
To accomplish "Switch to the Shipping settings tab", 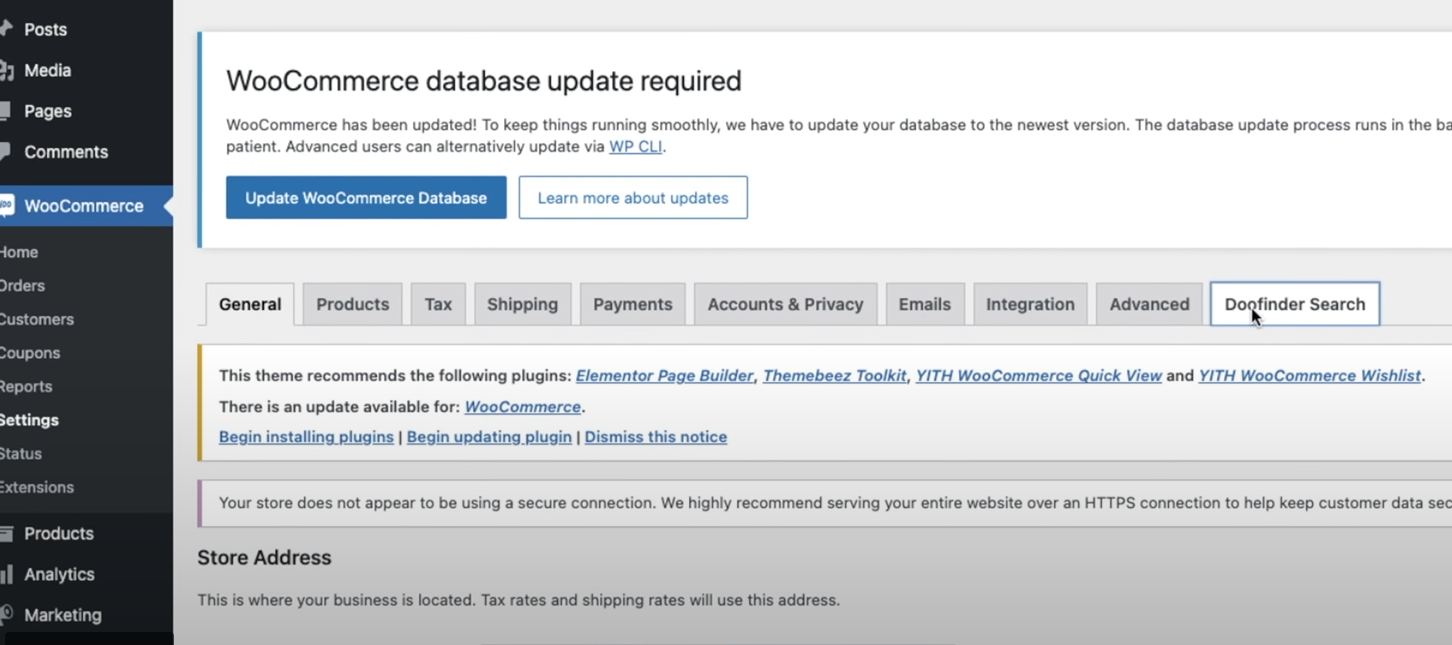I will (522, 304).
